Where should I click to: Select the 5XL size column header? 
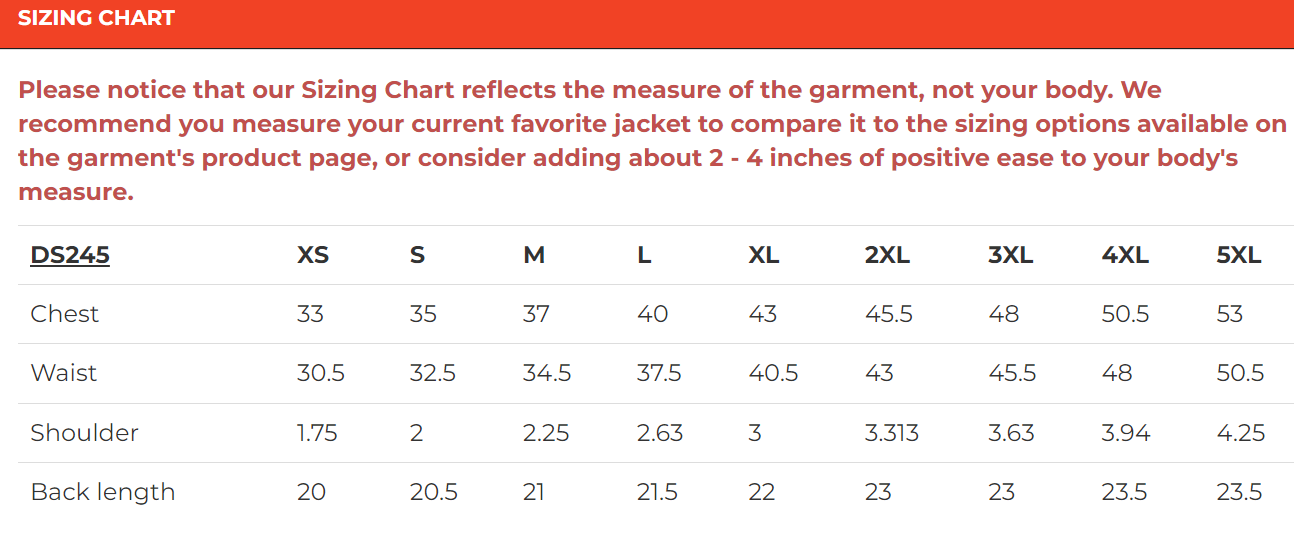coord(1239,255)
